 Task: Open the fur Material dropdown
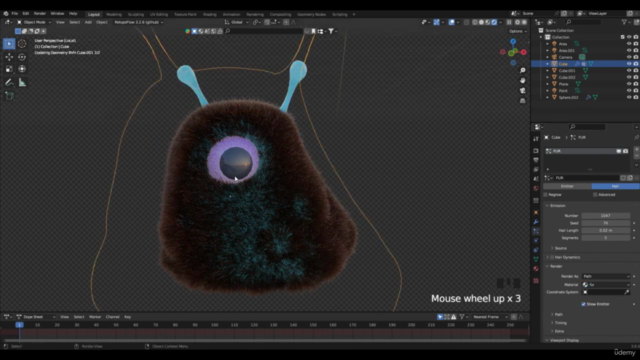tap(606, 284)
